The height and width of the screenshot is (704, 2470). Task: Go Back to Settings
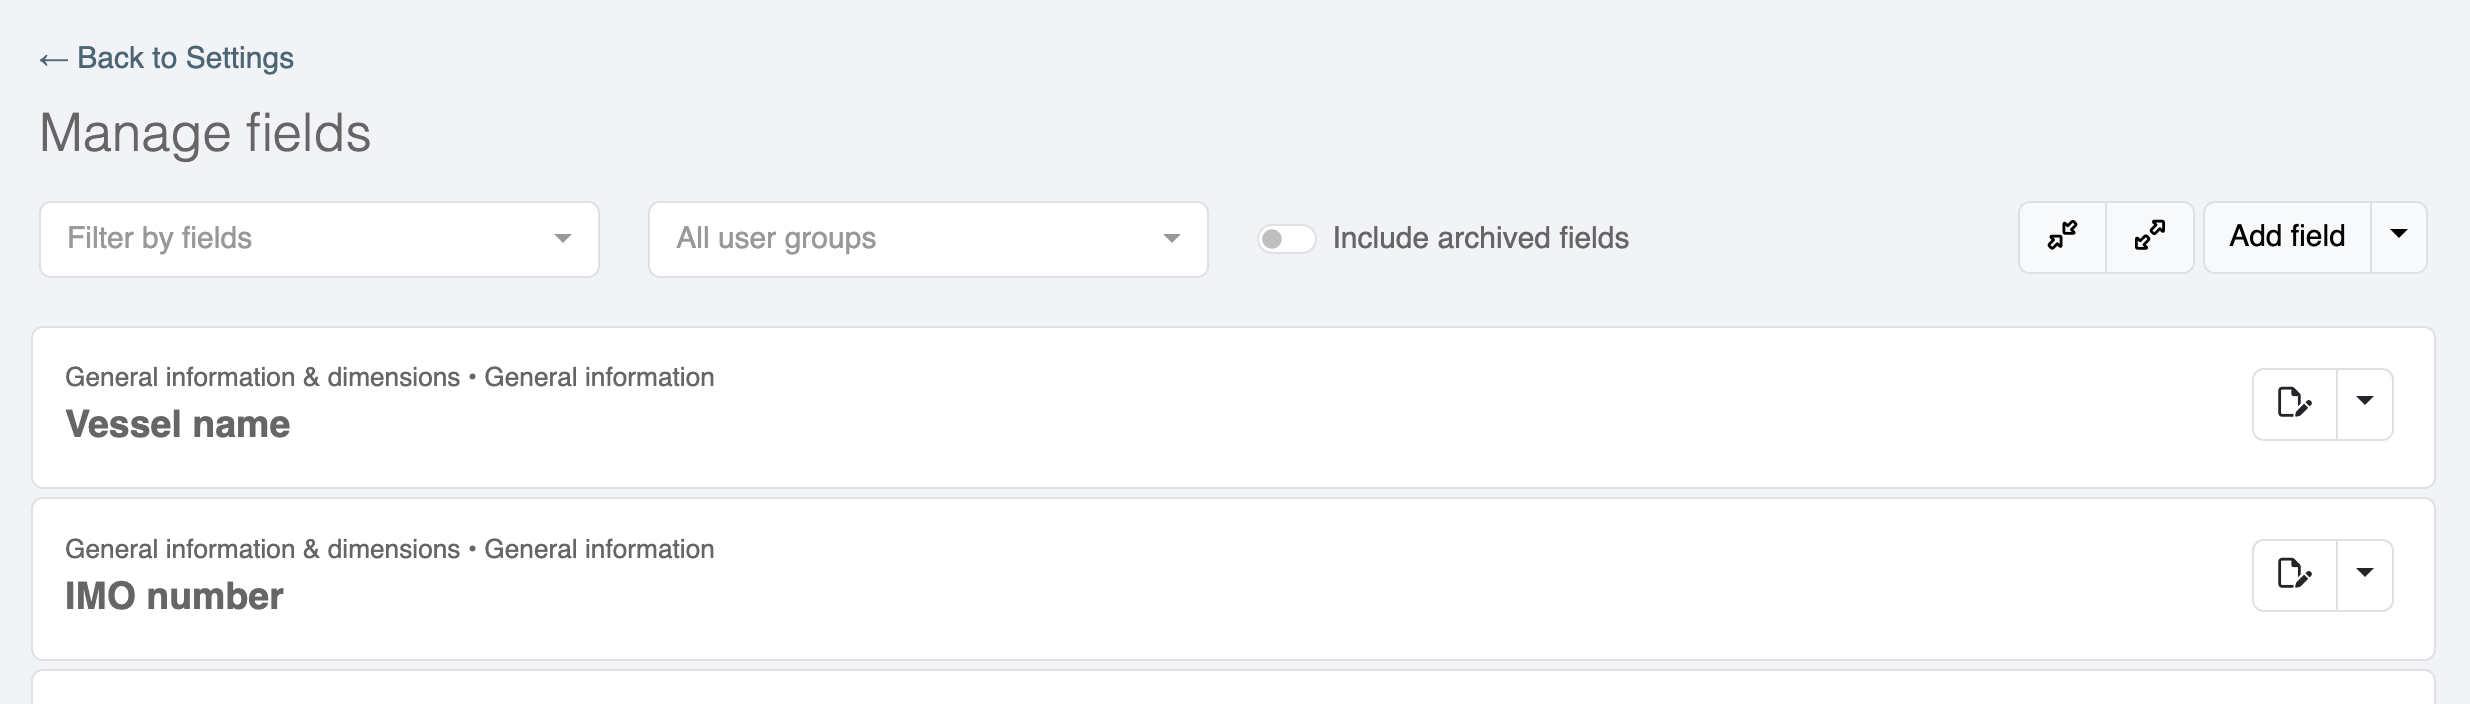click(x=166, y=58)
